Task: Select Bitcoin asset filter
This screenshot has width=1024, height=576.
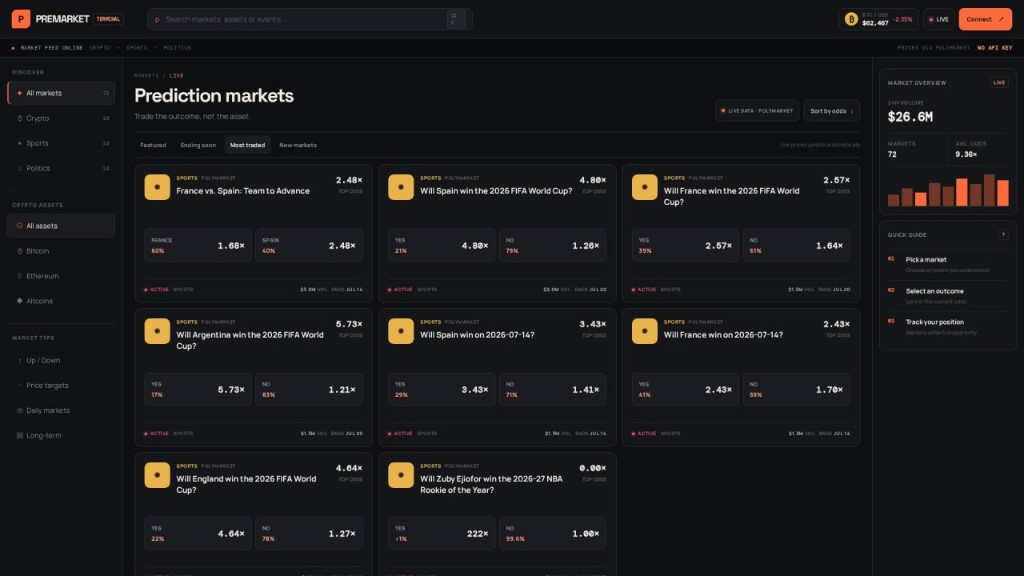Action: click(x=61, y=251)
